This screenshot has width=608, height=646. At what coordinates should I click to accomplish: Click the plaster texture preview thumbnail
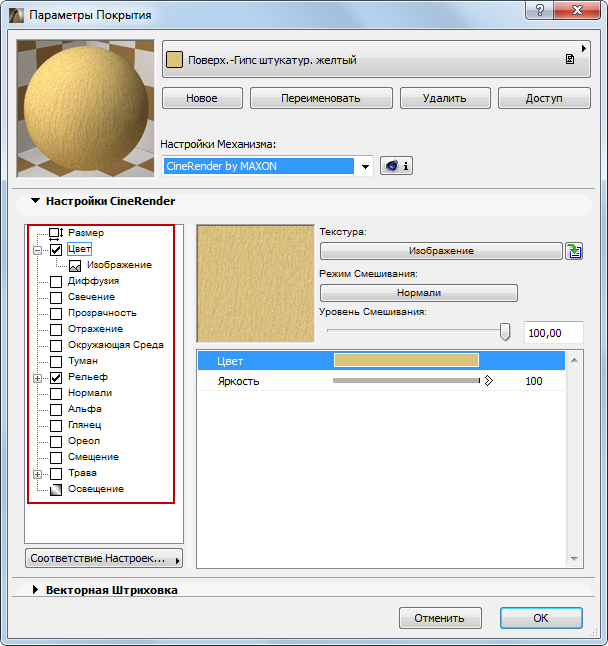256,284
